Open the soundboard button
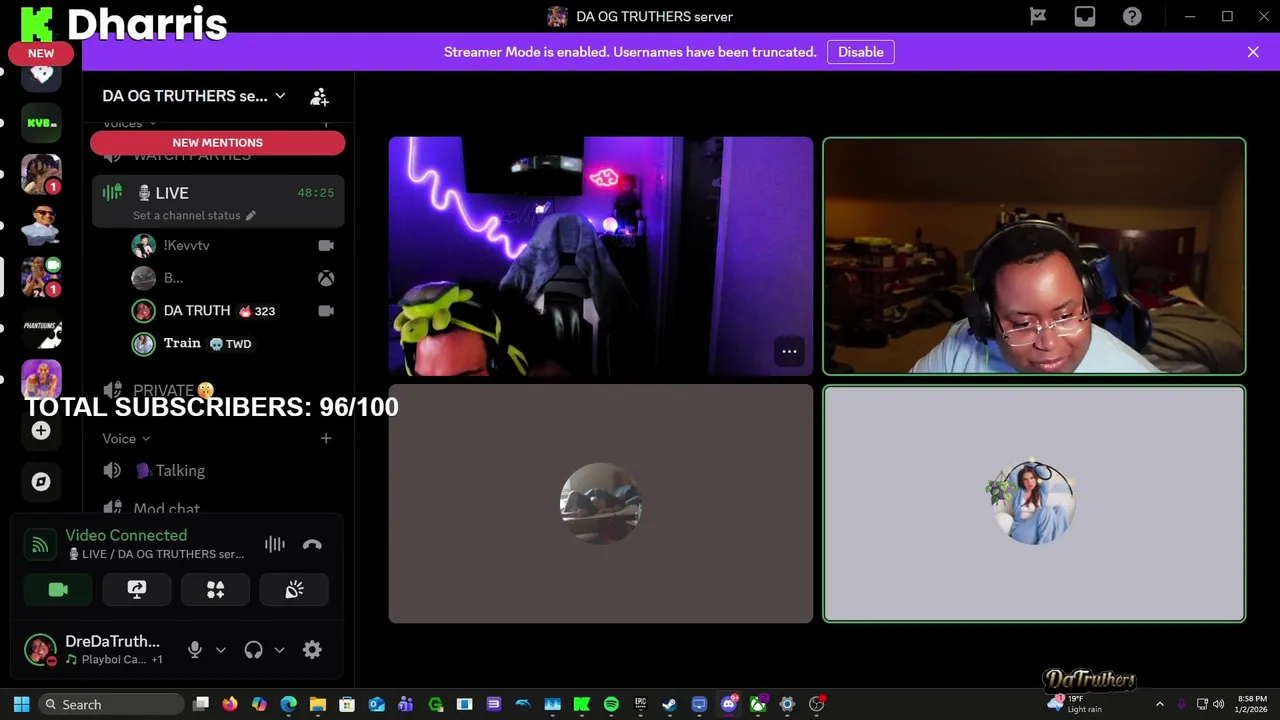Image resolution: width=1280 pixels, height=720 pixels. tap(294, 590)
